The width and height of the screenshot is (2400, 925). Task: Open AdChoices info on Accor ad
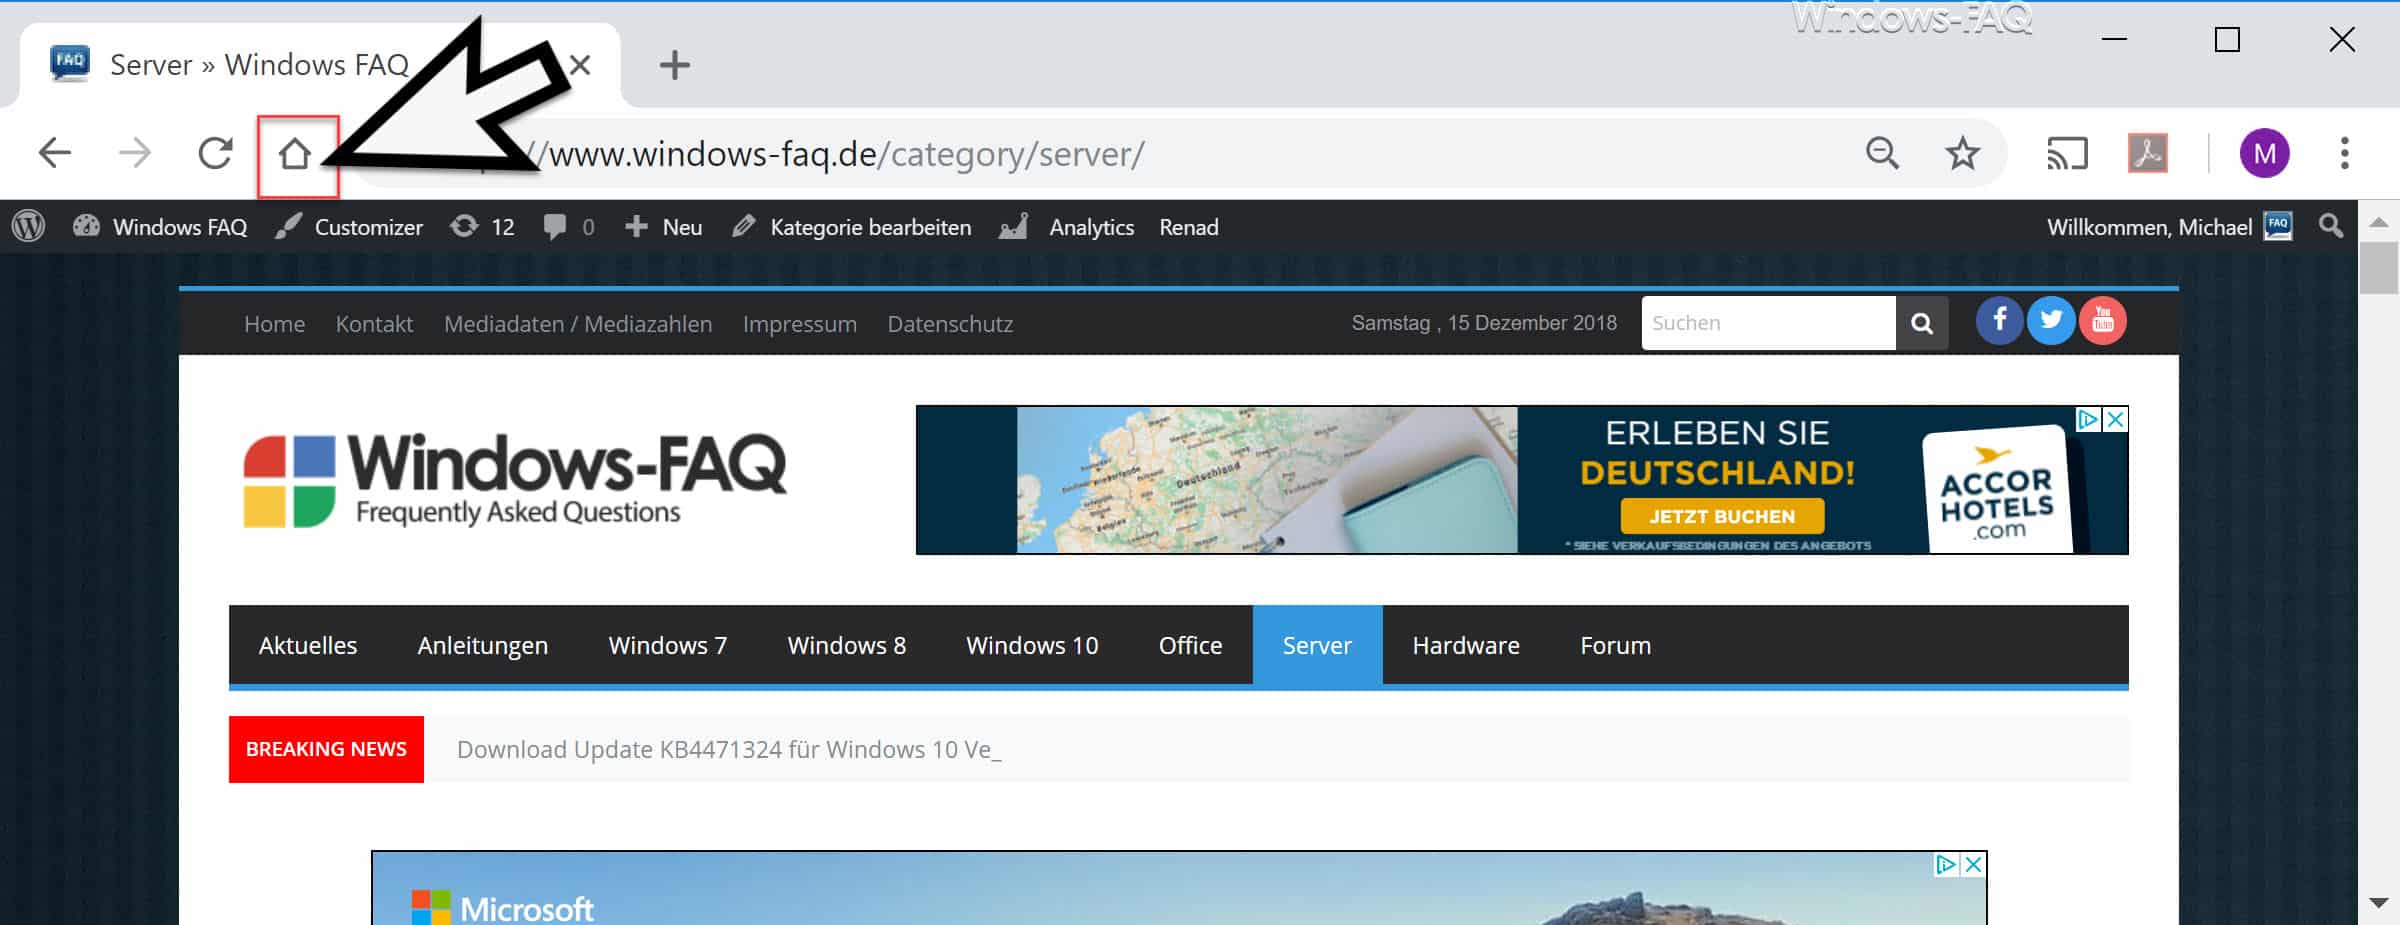pos(2089,420)
